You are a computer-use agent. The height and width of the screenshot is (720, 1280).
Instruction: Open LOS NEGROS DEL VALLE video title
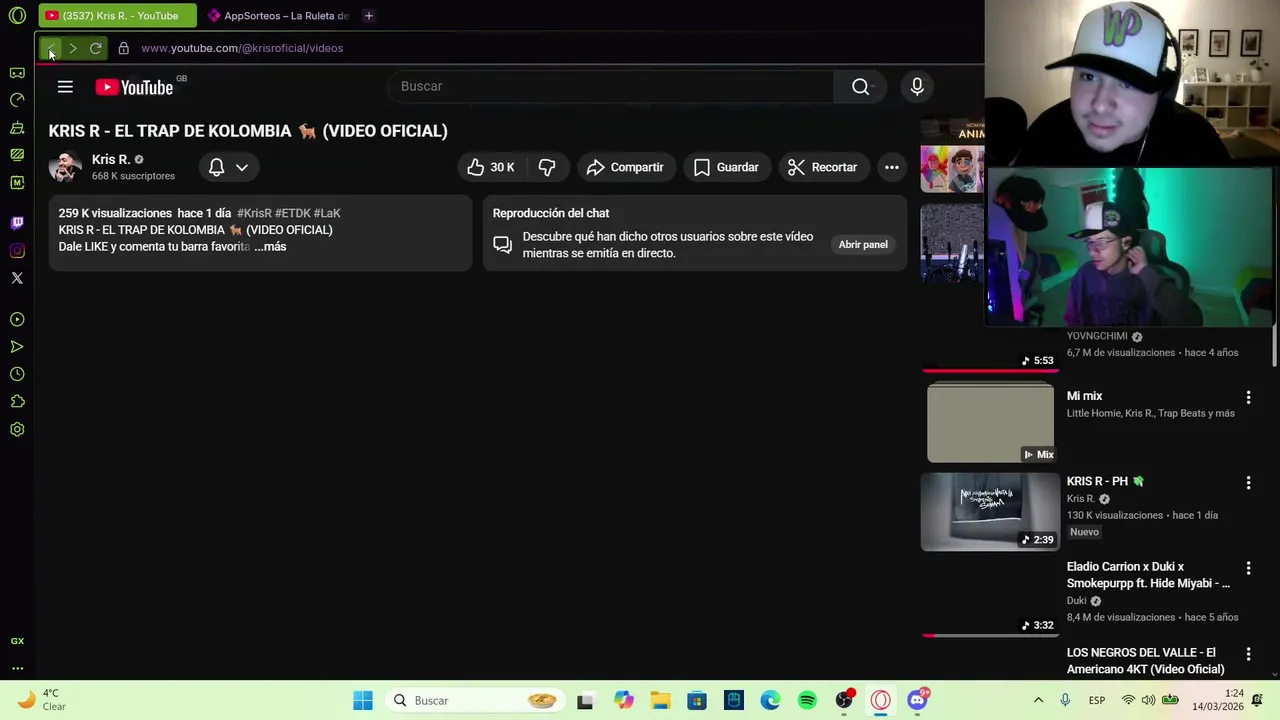(1146, 661)
